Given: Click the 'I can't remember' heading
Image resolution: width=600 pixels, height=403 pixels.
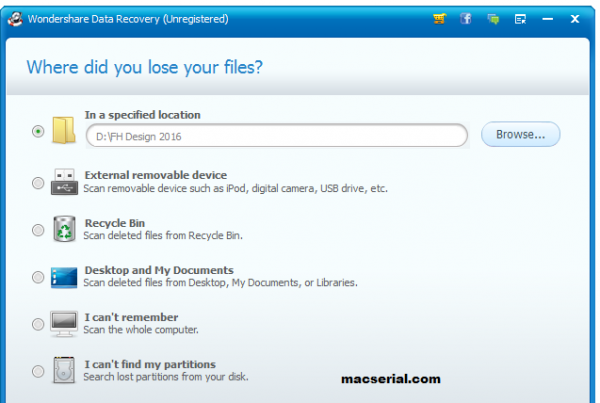Looking at the screenshot, I should pos(131,317).
